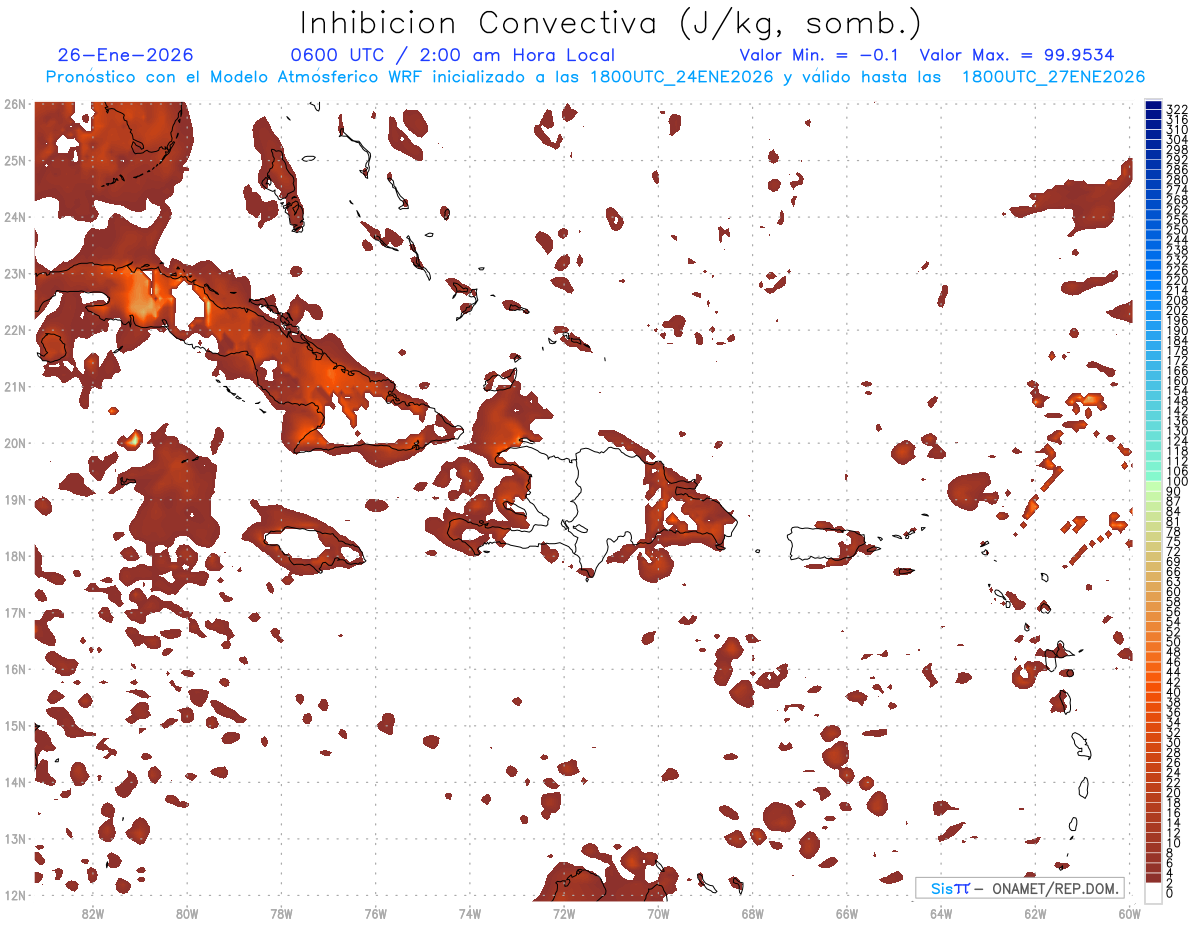Click the 21N latitude label
Viewport: 1200px width, 927px height.
(15, 386)
